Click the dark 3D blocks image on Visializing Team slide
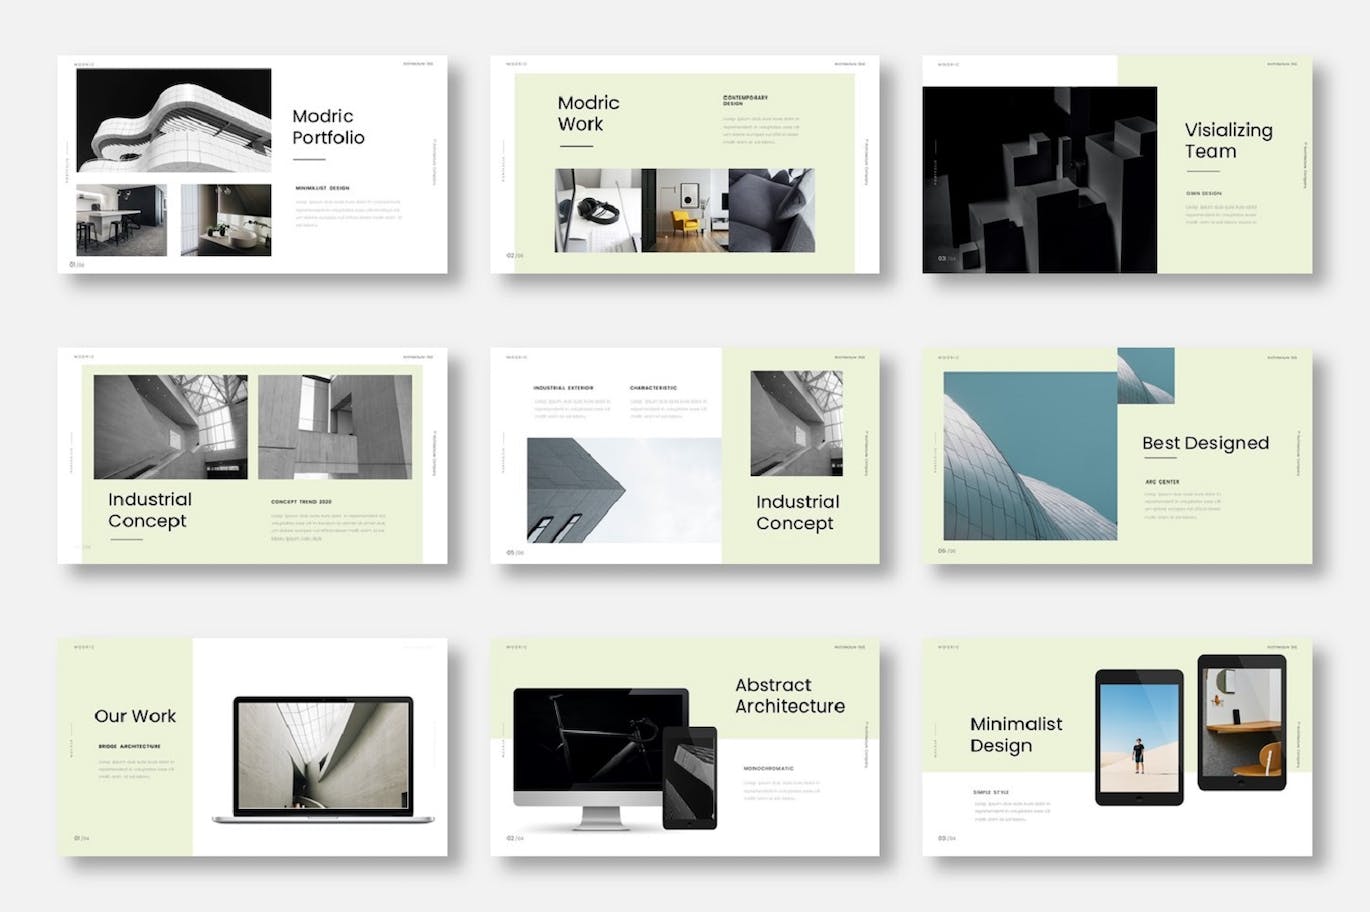 (1040, 180)
